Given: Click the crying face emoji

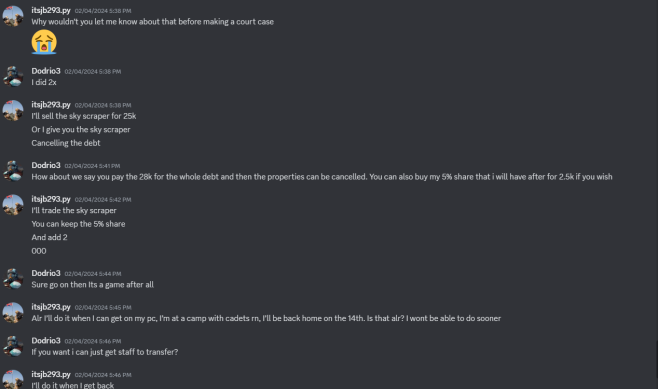Looking at the screenshot, I should 44,42.
